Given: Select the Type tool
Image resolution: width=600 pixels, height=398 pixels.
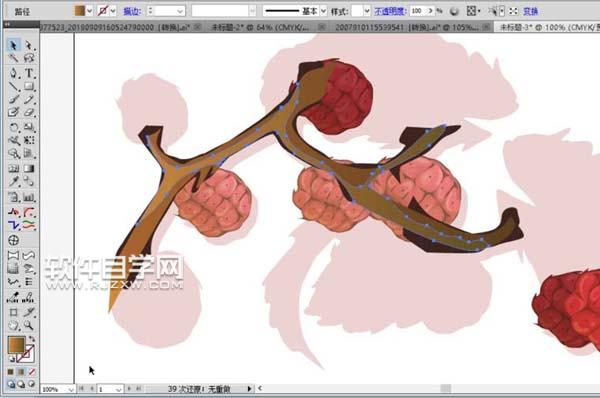Looking at the screenshot, I should click(x=29, y=72).
